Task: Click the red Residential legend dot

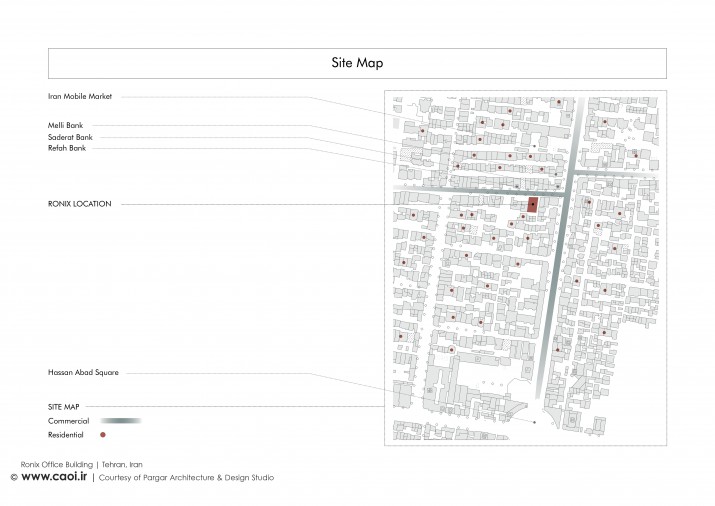Action: 103,435
